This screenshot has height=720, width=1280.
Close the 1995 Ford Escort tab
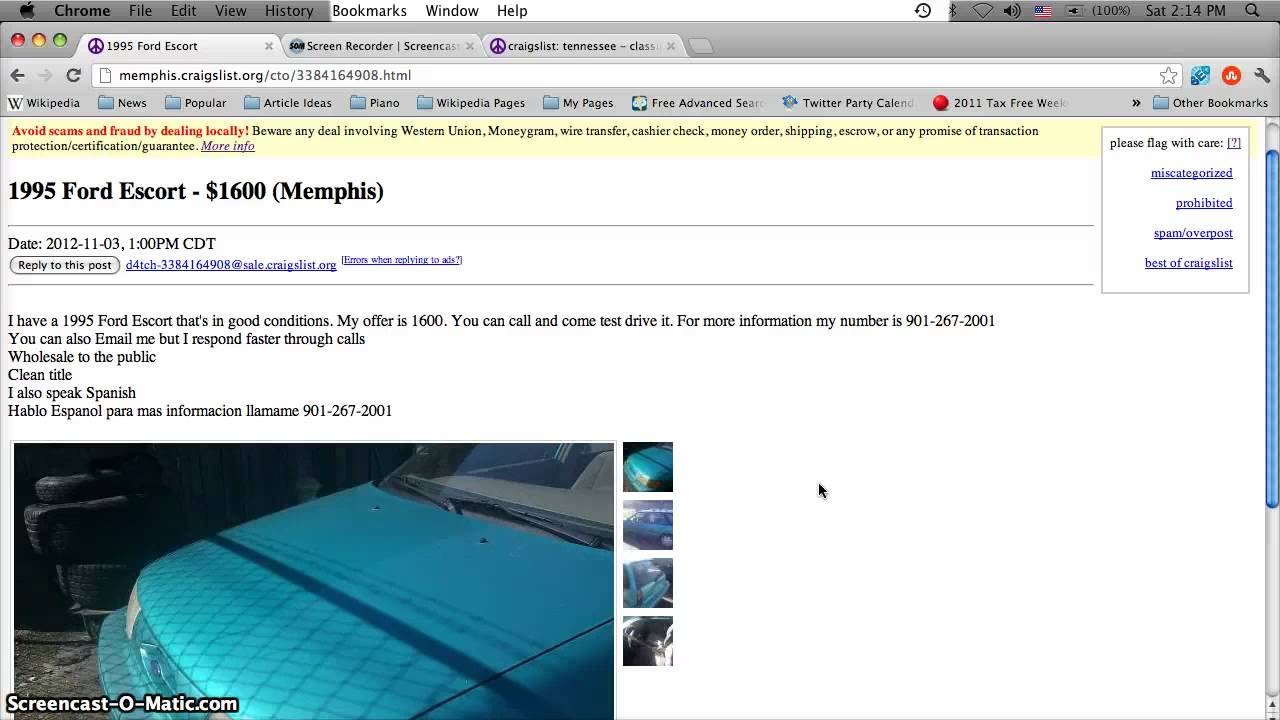pos(269,46)
